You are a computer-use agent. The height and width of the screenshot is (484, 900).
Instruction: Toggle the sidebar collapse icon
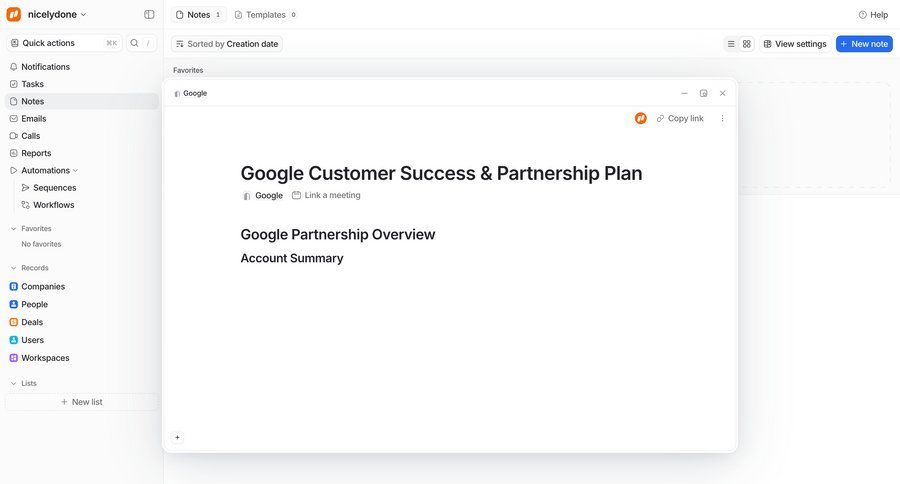pos(149,15)
